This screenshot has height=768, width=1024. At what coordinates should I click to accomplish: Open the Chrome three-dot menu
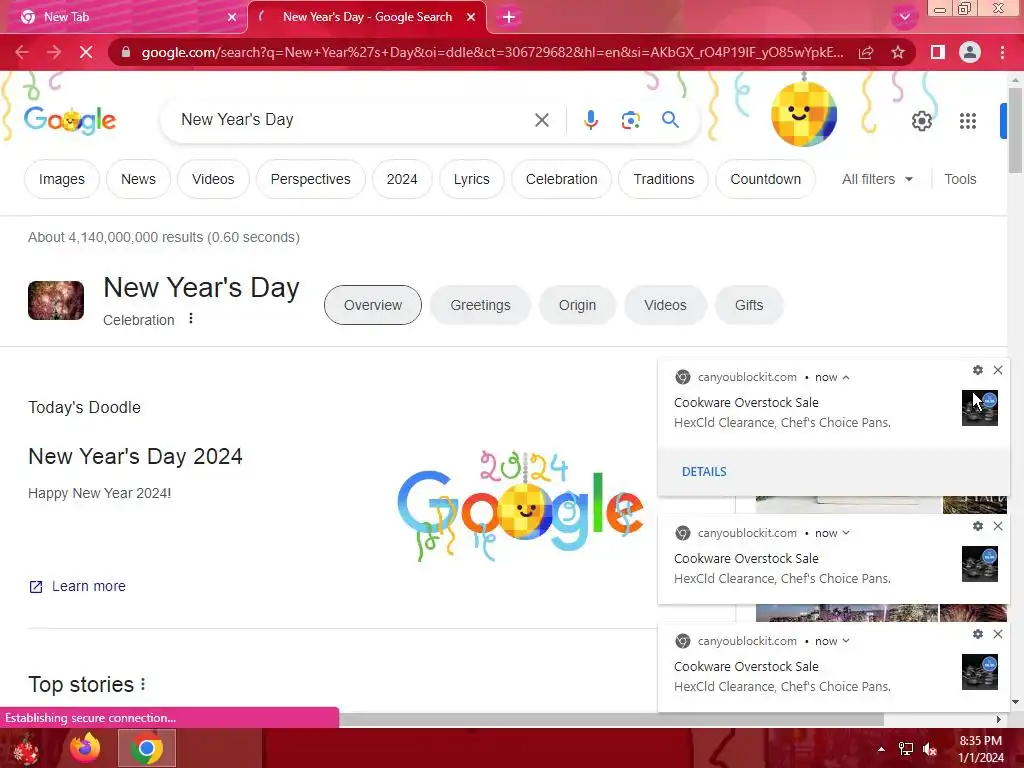click(x=1002, y=52)
